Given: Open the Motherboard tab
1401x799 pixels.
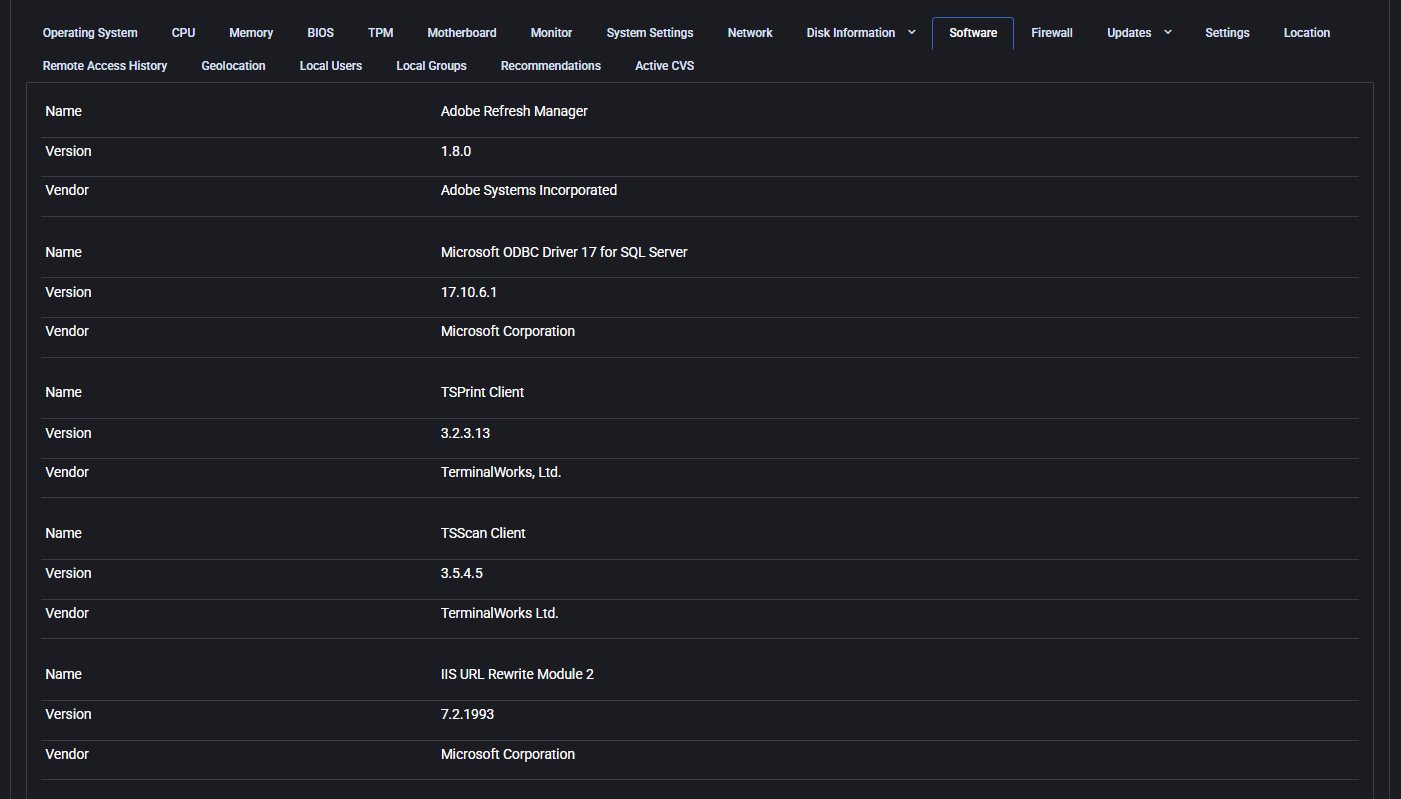Looking at the screenshot, I should pyautogui.click(x=462, y=33).
